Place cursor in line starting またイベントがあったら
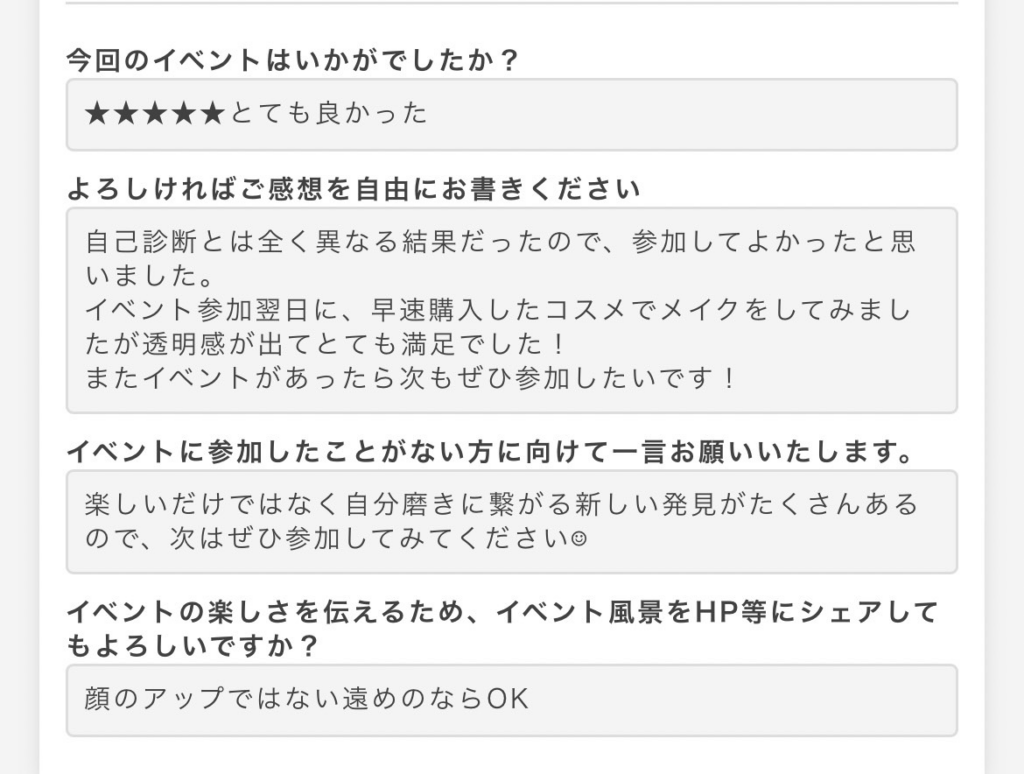Viewport: 1024px width, 774px height. click(411, 378)
